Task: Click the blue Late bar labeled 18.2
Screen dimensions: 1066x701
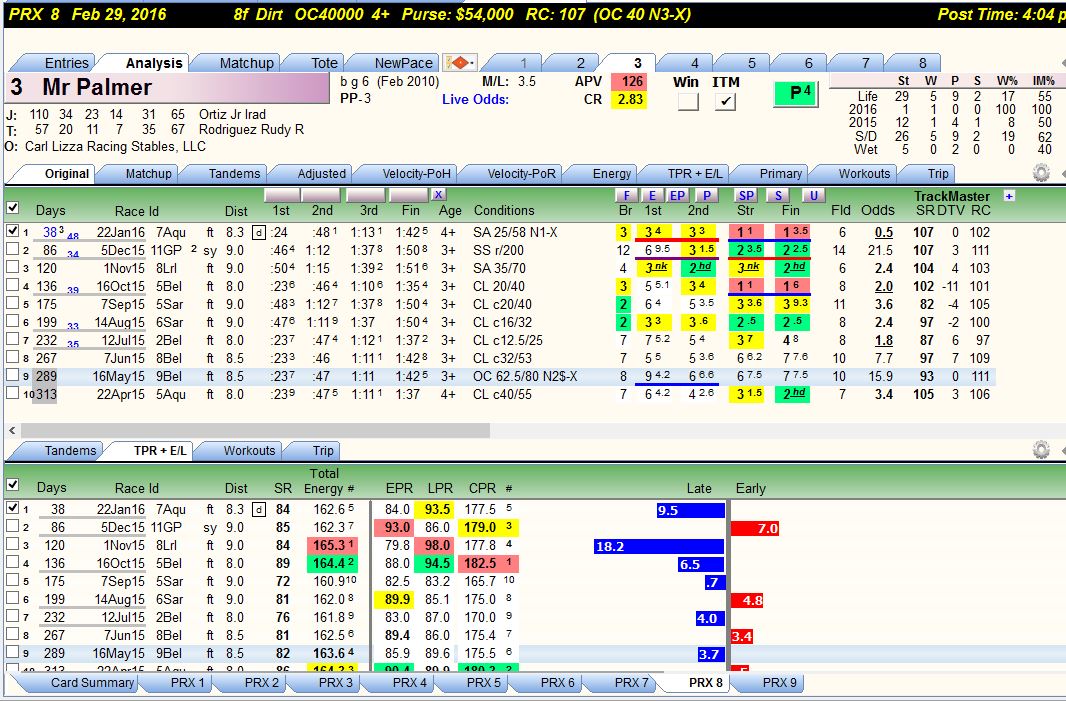Action: pyautogui.click(x=659, y=546)
